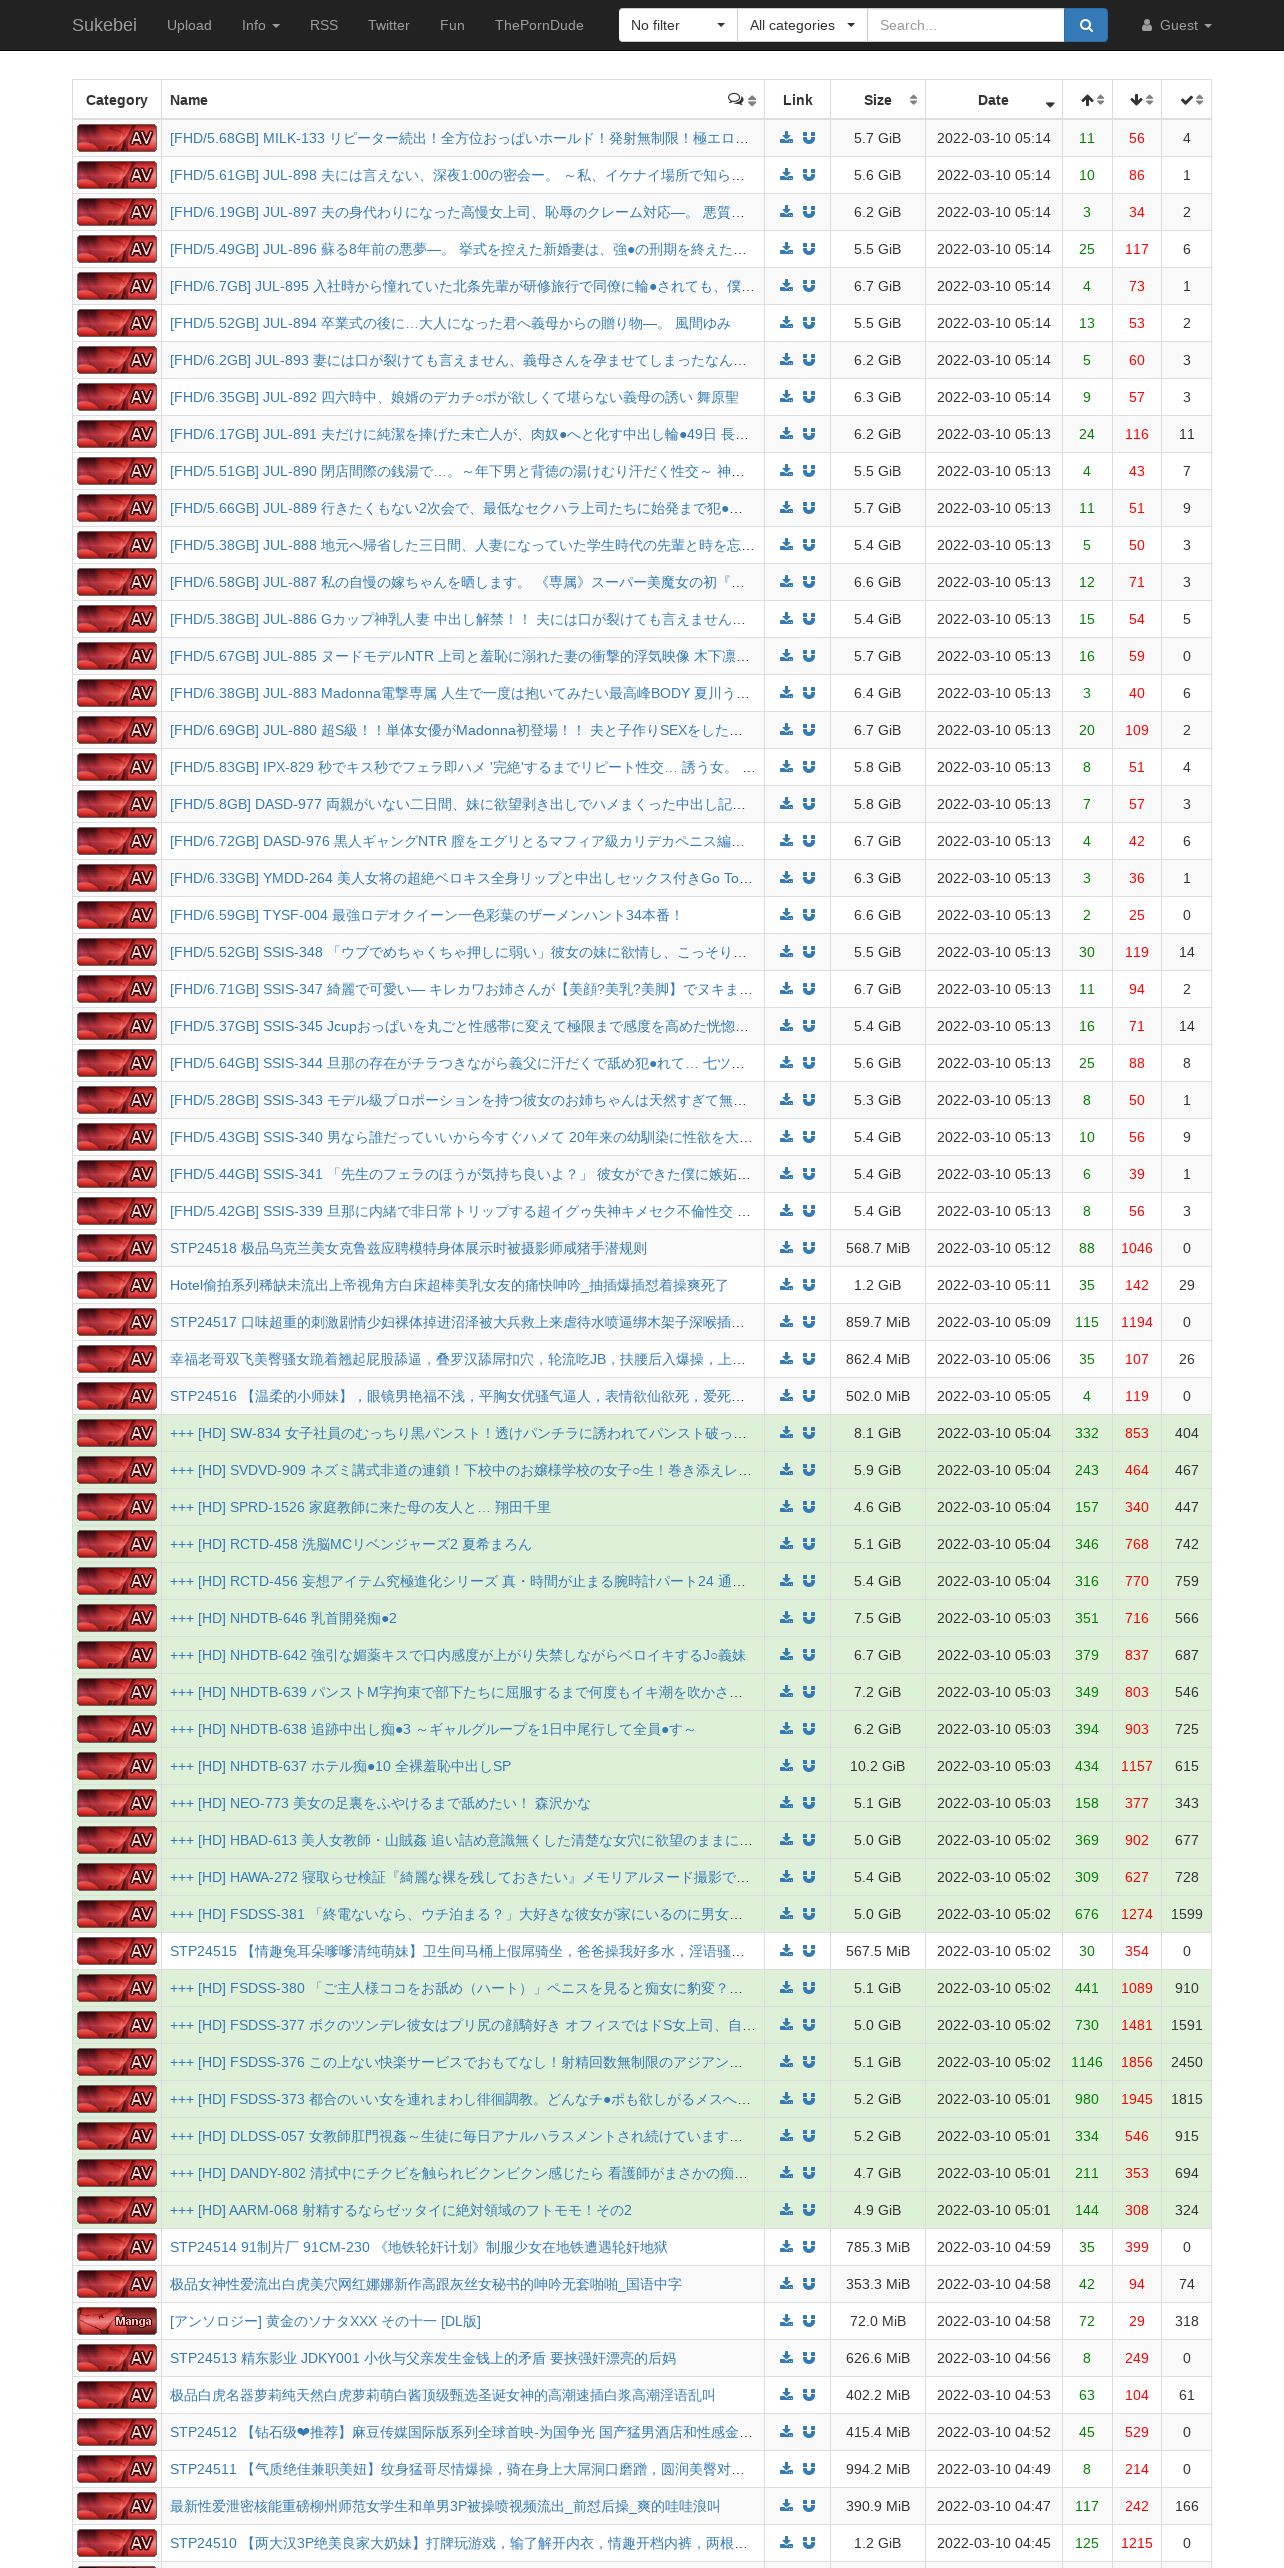This screenshot has height=2568, width=1284.
Task: Download torrent file for RCTD-458 row
Action: (x=787, y=1544)
